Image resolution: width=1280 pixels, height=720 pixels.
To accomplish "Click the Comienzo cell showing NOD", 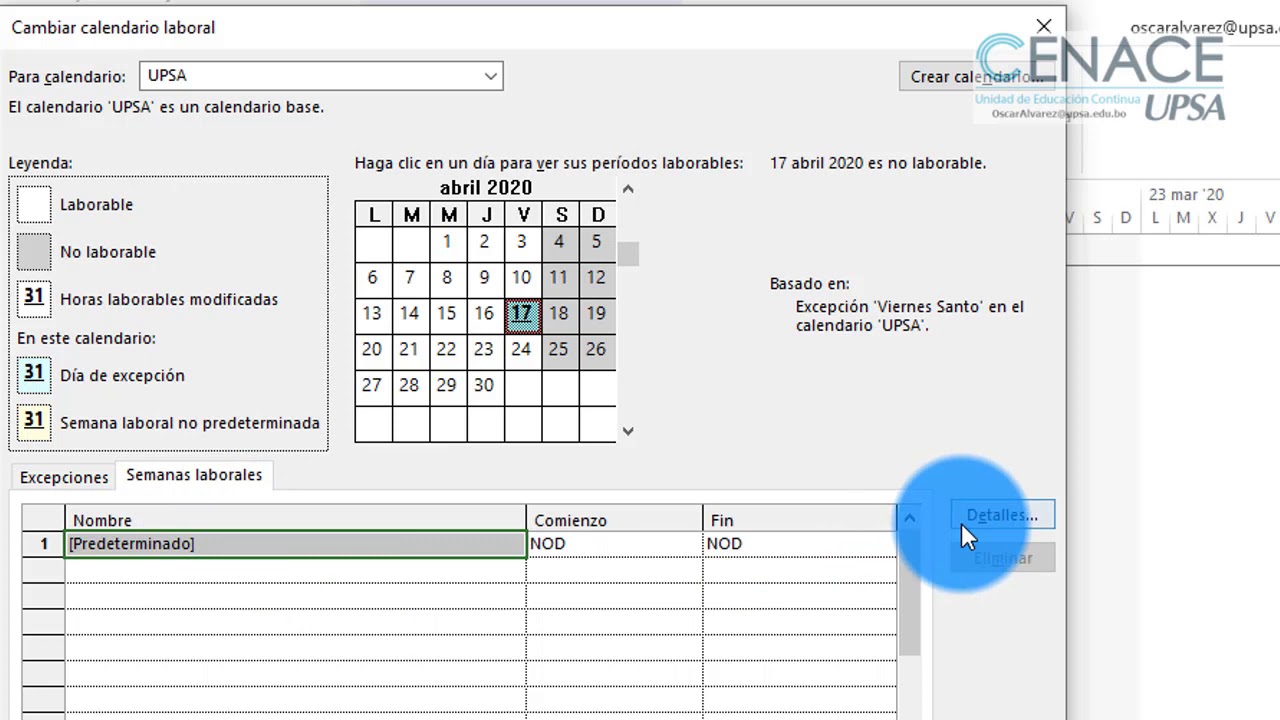I will click(x=614, y=544).
